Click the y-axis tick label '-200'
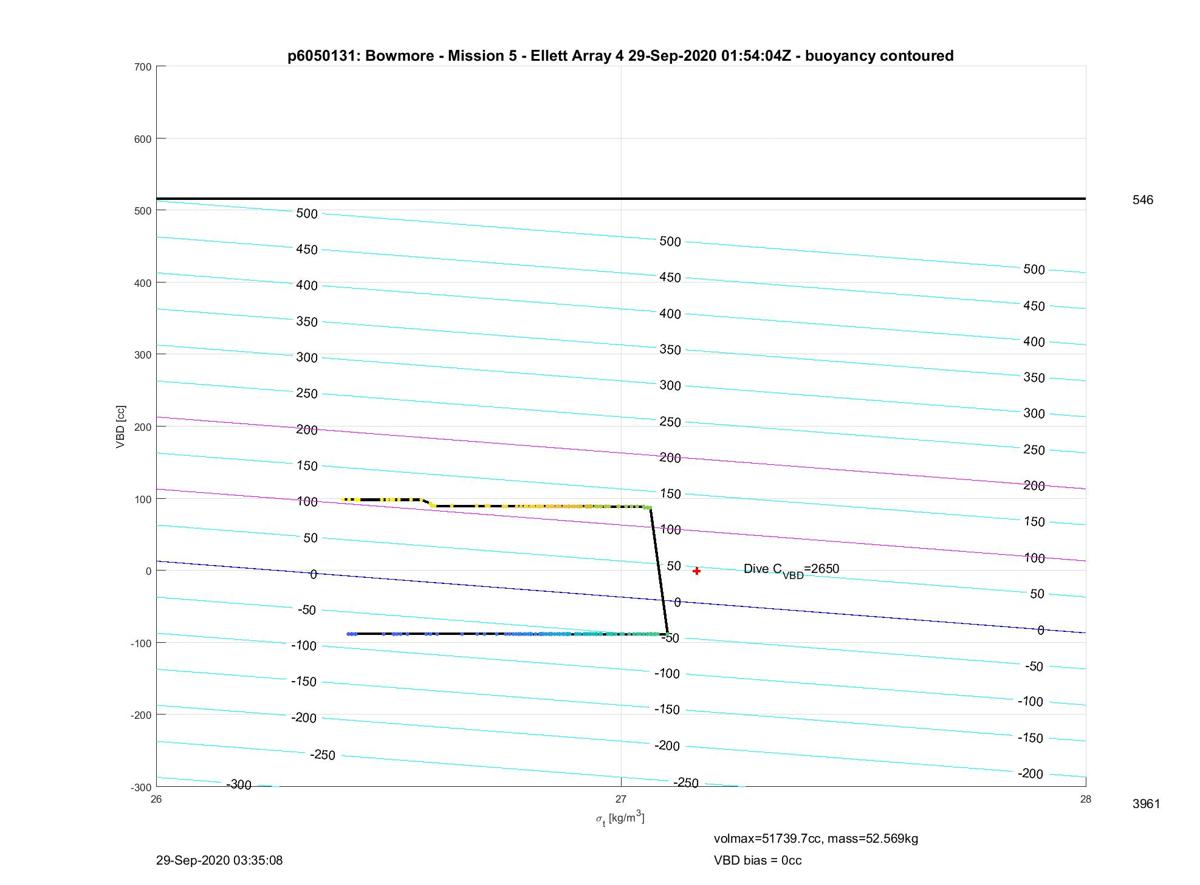The image size is (1200, 885). (139, 715)
